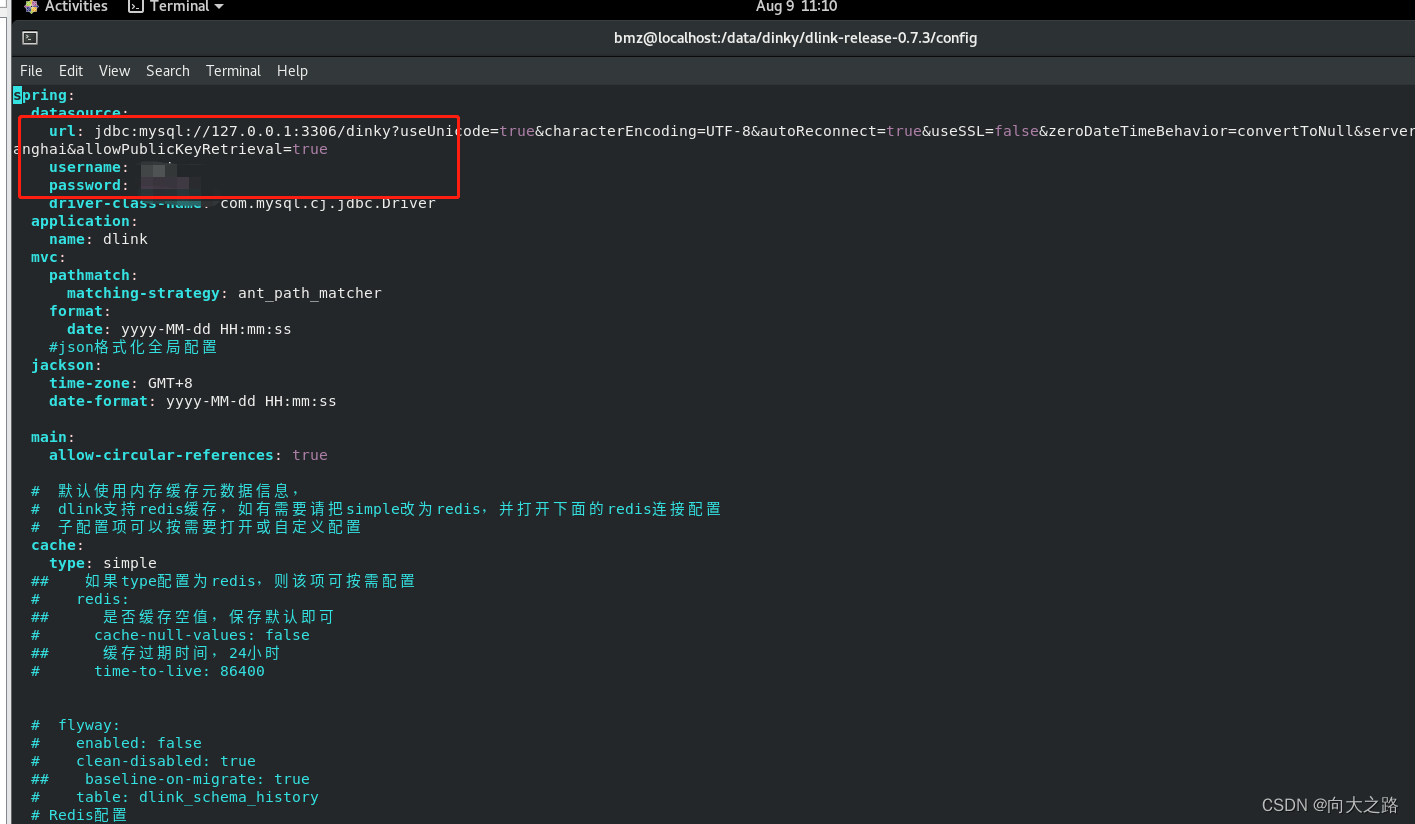1415x824 pixels.
Task: Open the Help menu
Action: tap(292, 70)
